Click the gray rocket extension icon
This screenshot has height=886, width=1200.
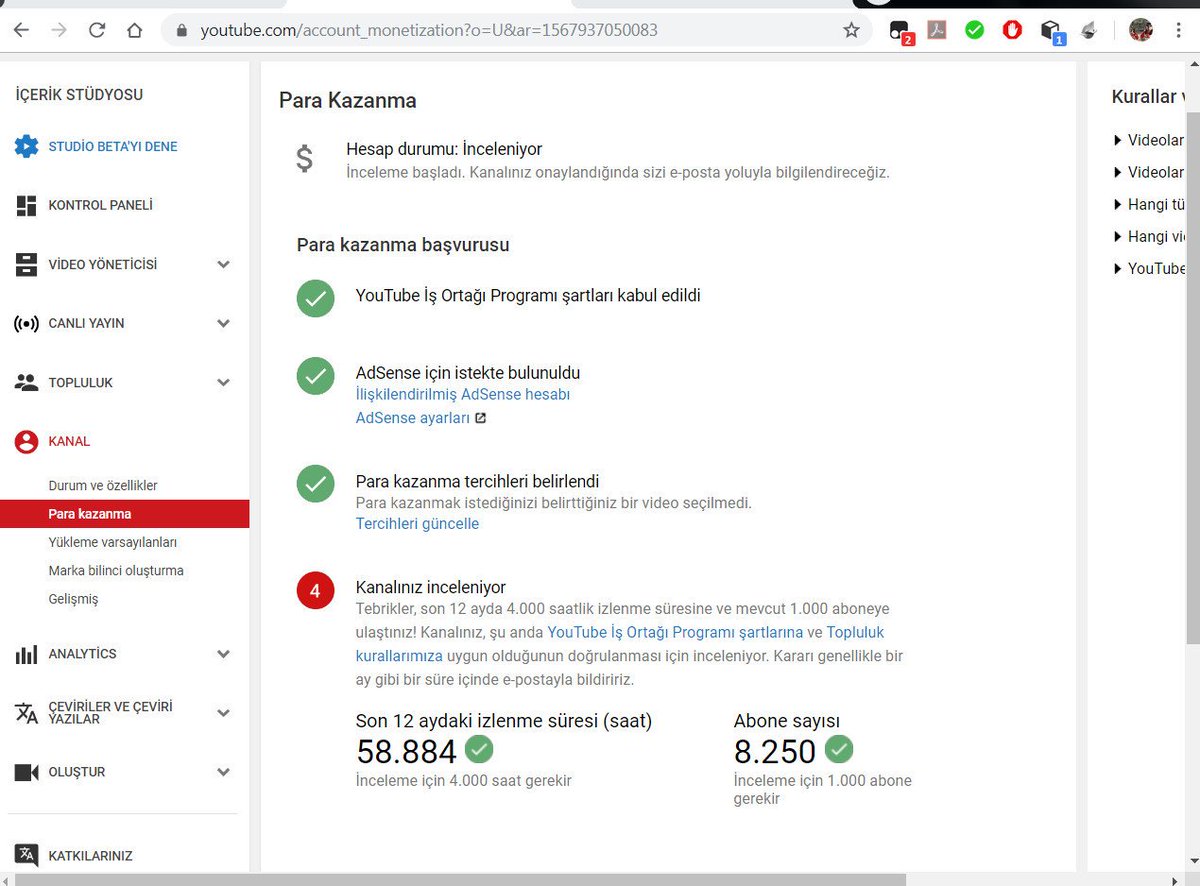click(x=1089, y=30)
